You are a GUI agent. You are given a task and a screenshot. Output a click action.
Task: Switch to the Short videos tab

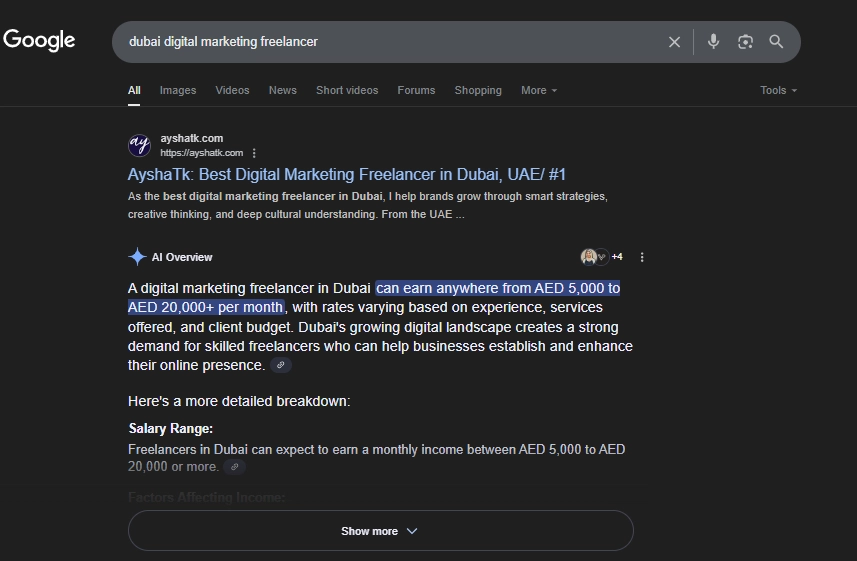(347, 90)
